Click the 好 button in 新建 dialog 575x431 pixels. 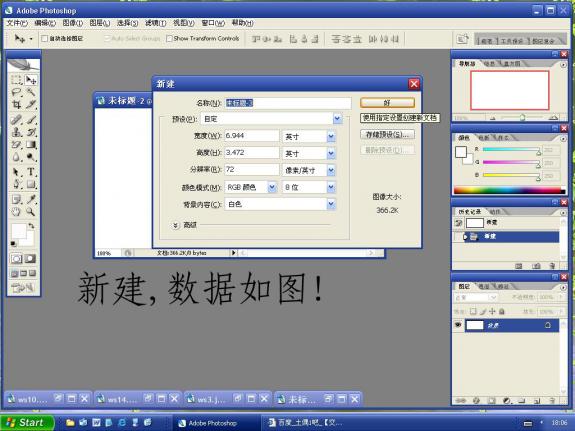pos(387,103)
